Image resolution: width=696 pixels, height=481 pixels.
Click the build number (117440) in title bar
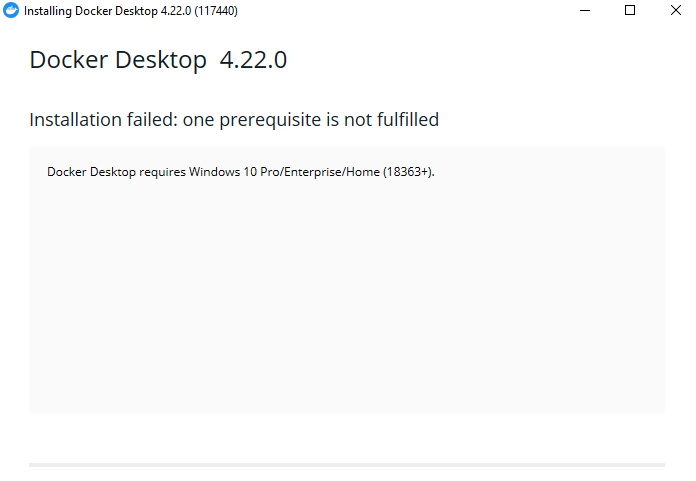(x=216, y=11)
